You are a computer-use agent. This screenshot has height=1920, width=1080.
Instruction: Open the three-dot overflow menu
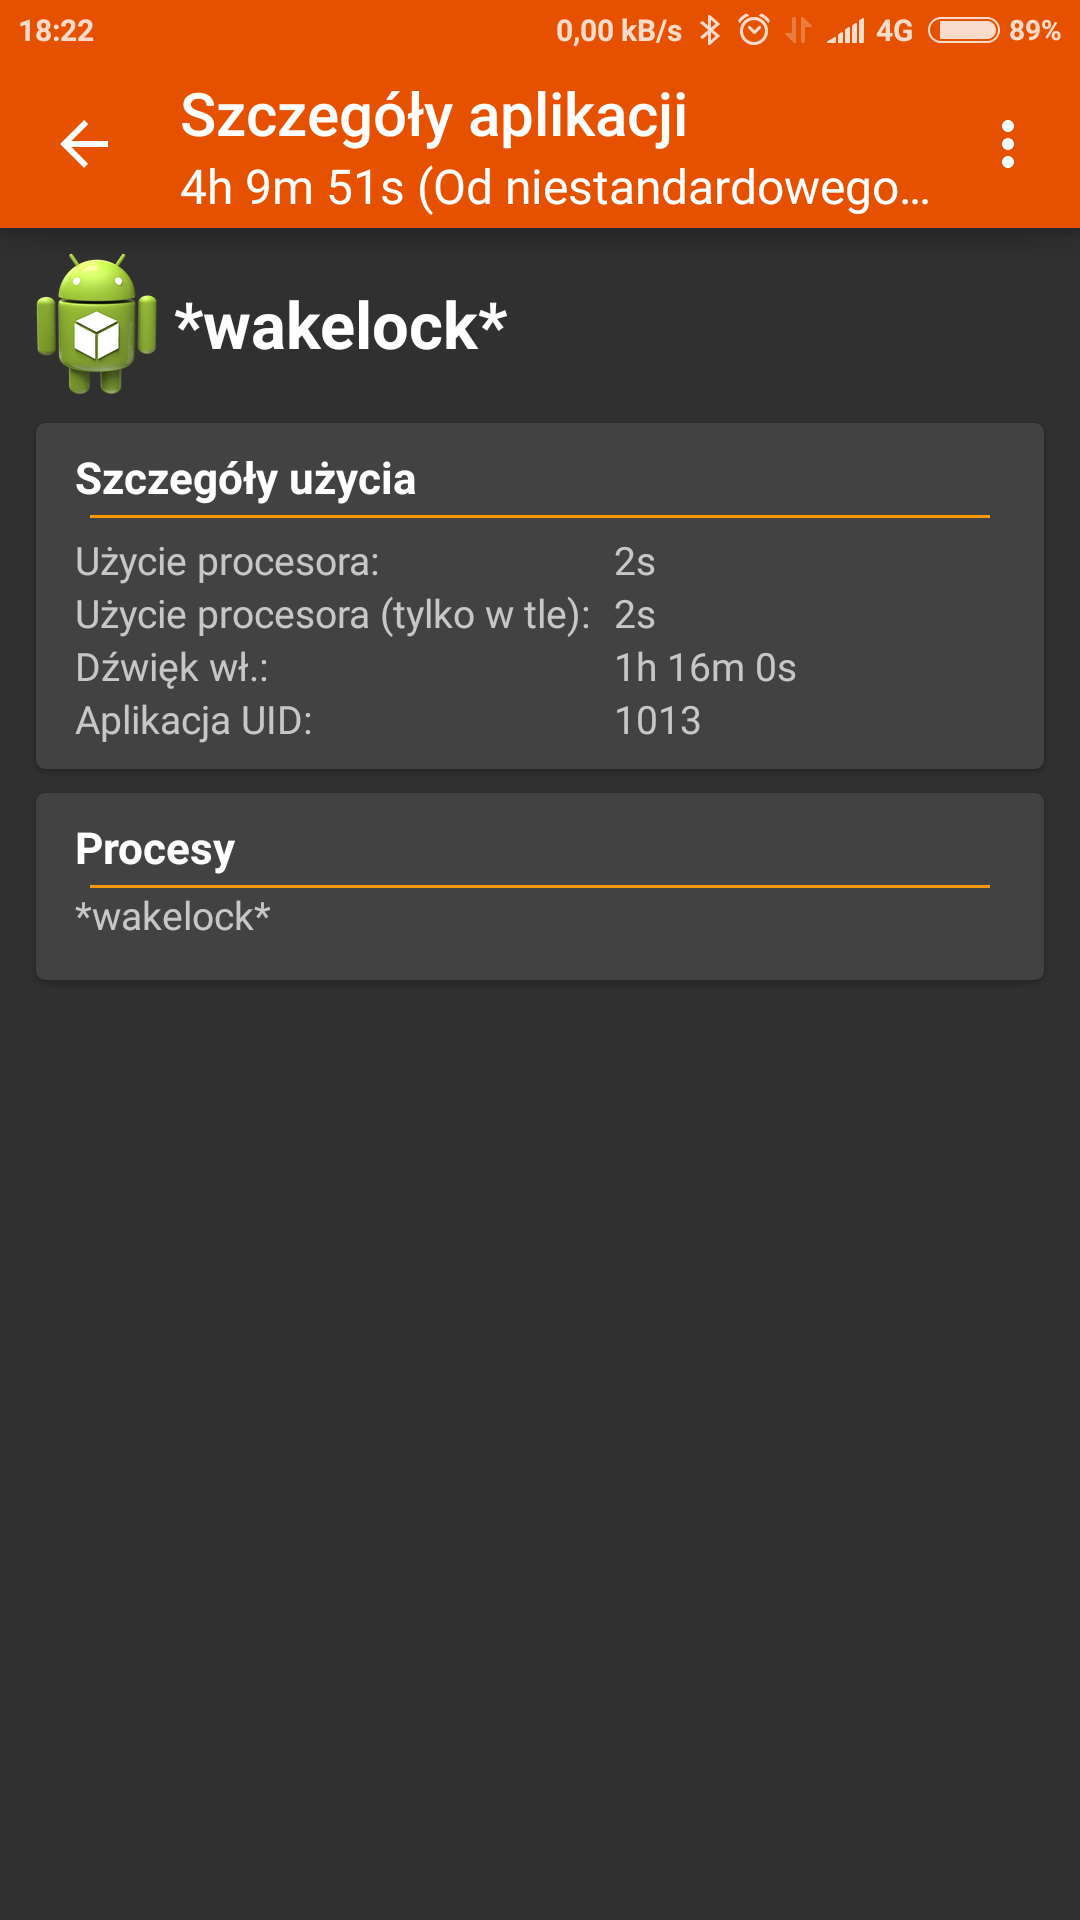[x=1007, y=145]
